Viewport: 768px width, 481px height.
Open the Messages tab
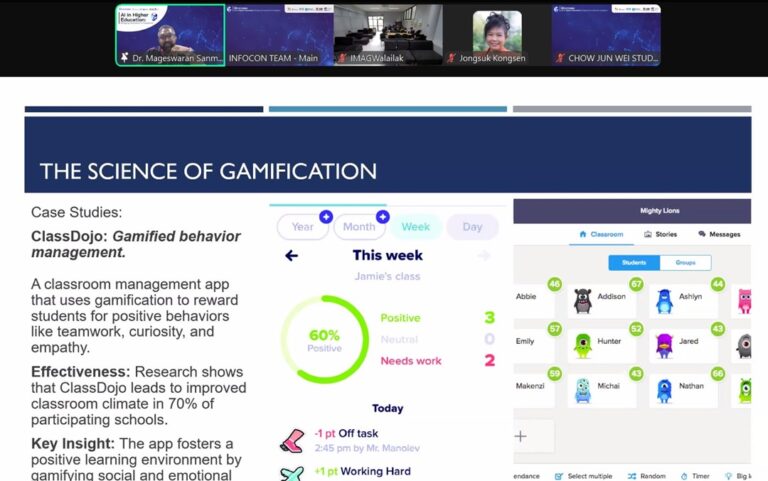point(719,234)
